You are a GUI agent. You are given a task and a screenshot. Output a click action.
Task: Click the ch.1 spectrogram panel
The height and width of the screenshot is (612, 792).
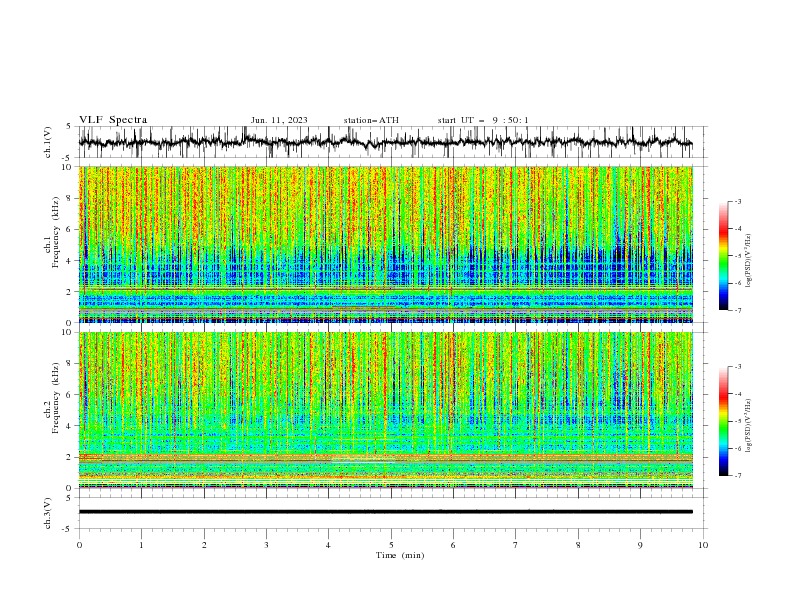click(x=385, y=244)
